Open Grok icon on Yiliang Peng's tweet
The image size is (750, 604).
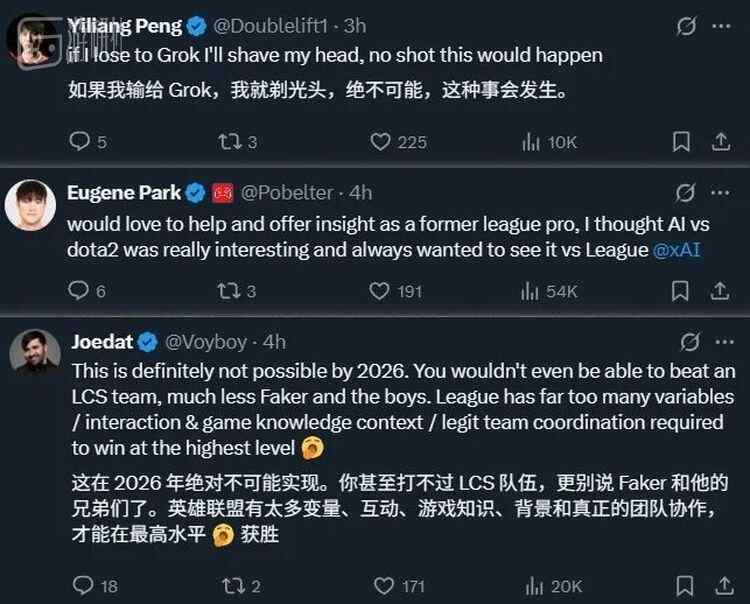pos(686,27)
